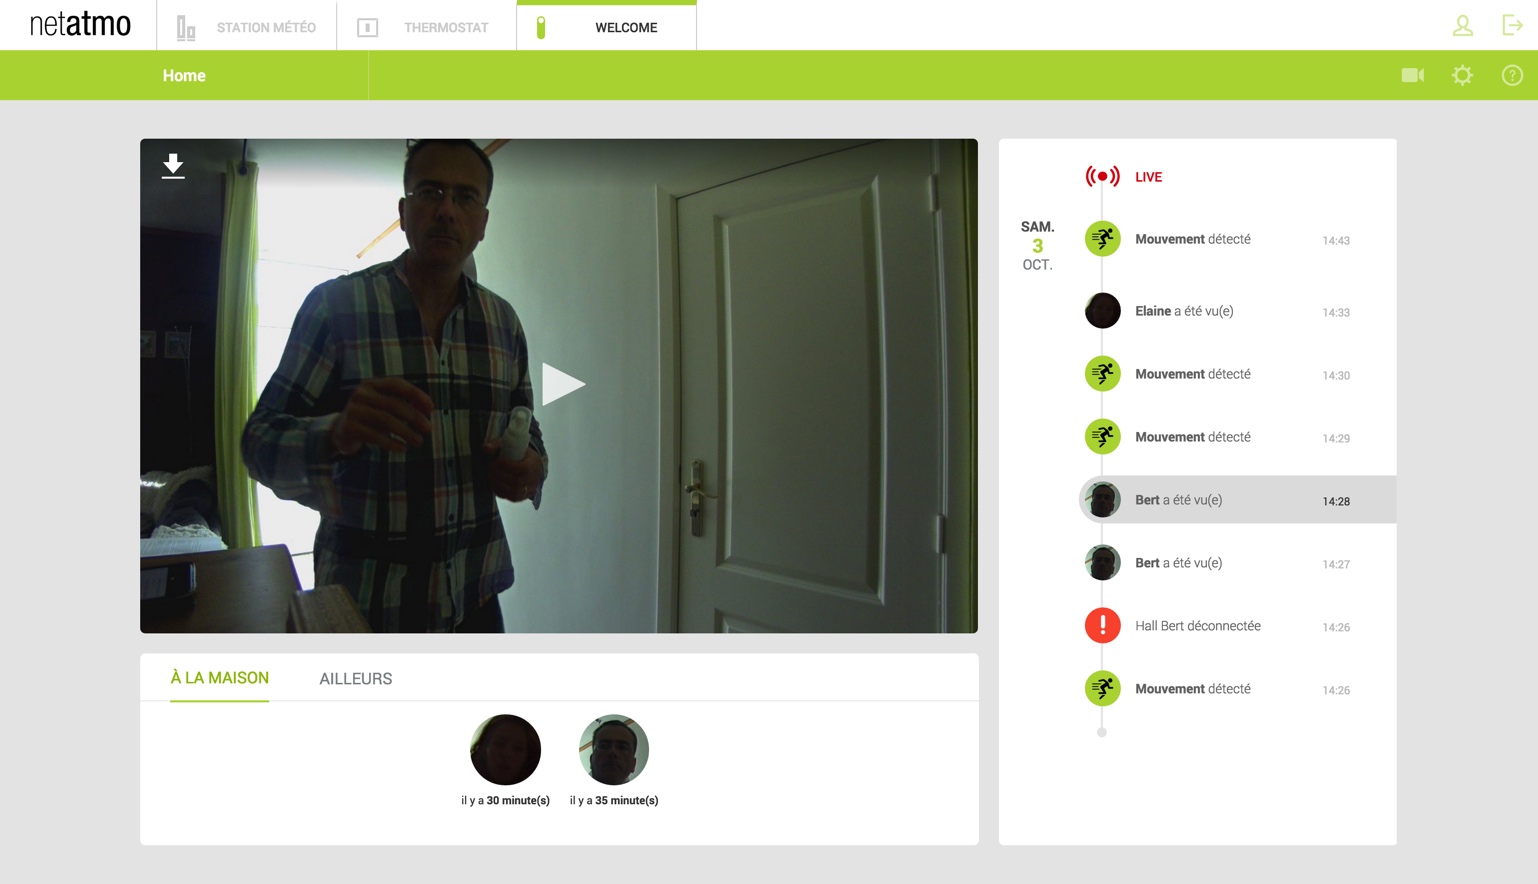Viewport: 1538px width, 884px height.
Task: Select the red alert Hall Bert déconnectée icon
Action: point(1102,626)
